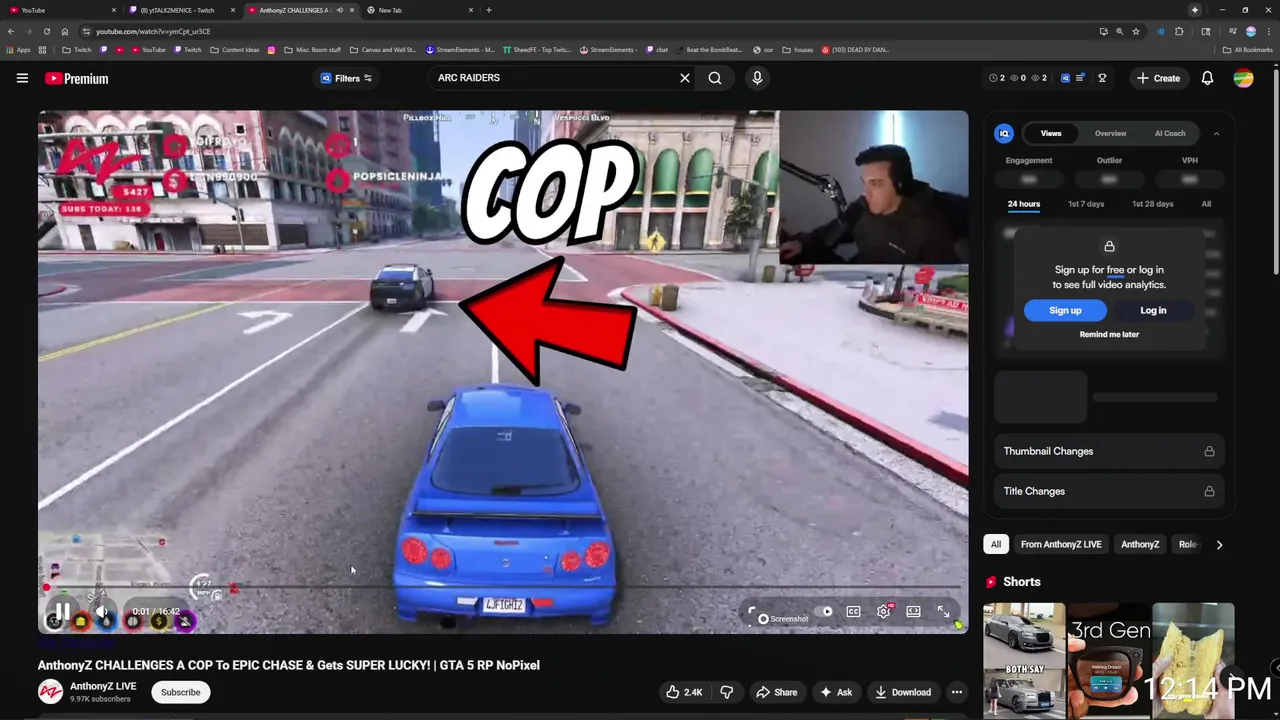
Task: Switch to the ytTALK2MENICE Twitch tab
Action: [184, 10]
